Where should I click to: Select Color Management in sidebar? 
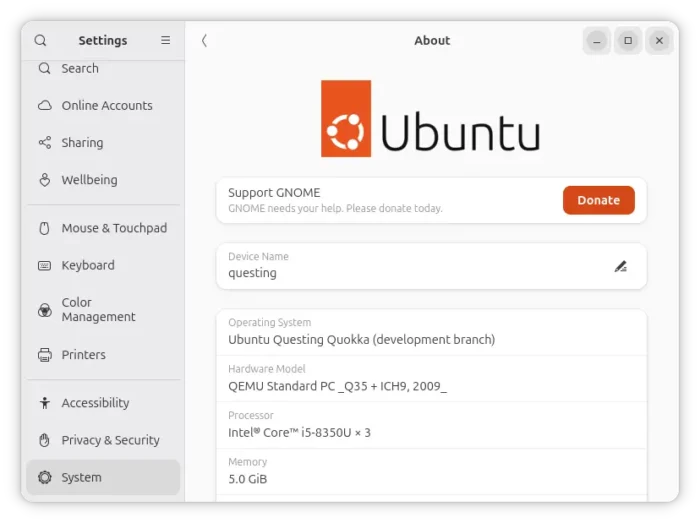coord(98,310)
